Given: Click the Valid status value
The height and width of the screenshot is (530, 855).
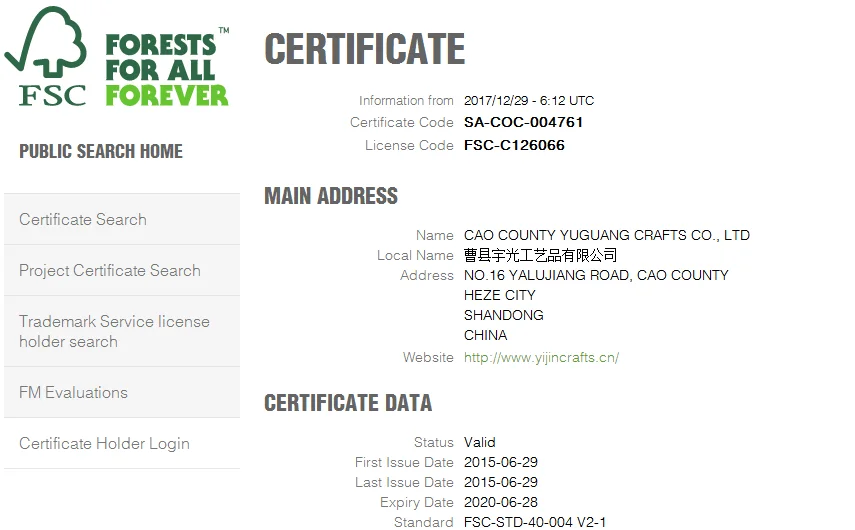Looking at the screenshot, I should pyautogui.click(x=480, y=442).
